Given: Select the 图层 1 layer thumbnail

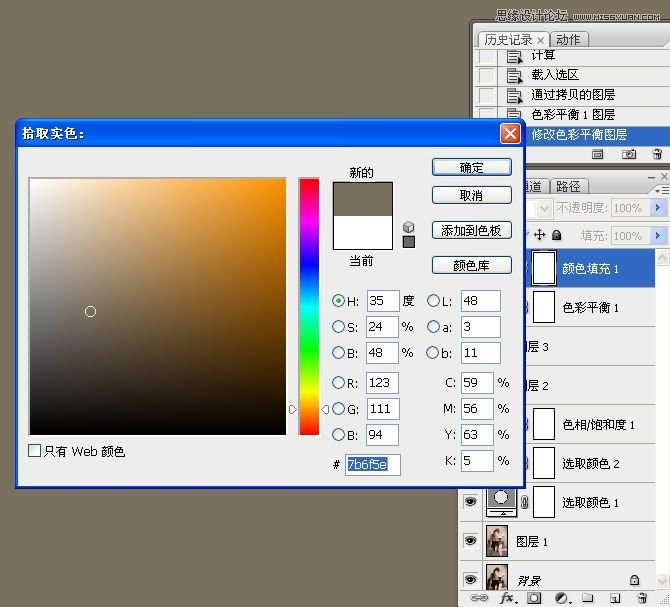Looking at the screenshot, I should 497,541.
